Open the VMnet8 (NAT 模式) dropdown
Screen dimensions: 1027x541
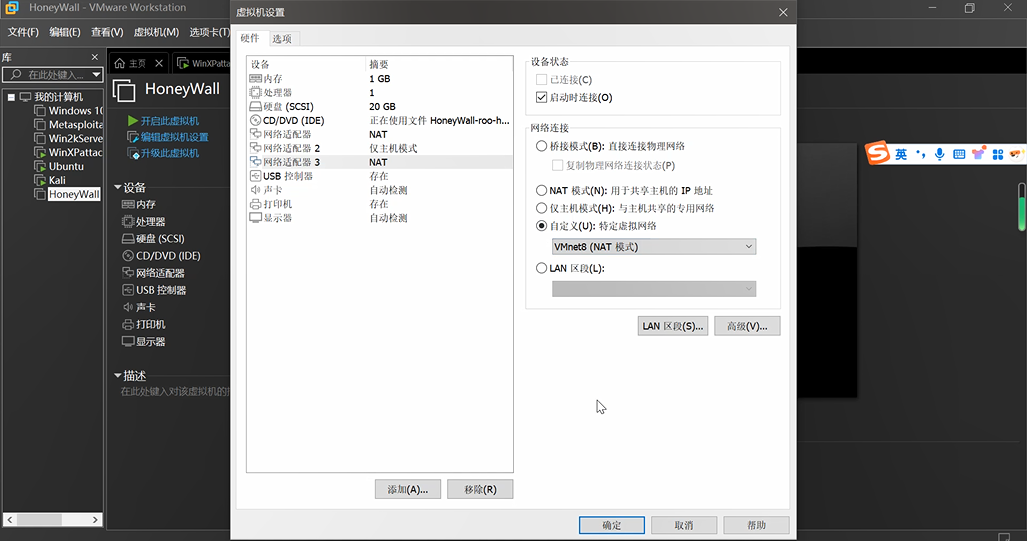pos(654,247)
